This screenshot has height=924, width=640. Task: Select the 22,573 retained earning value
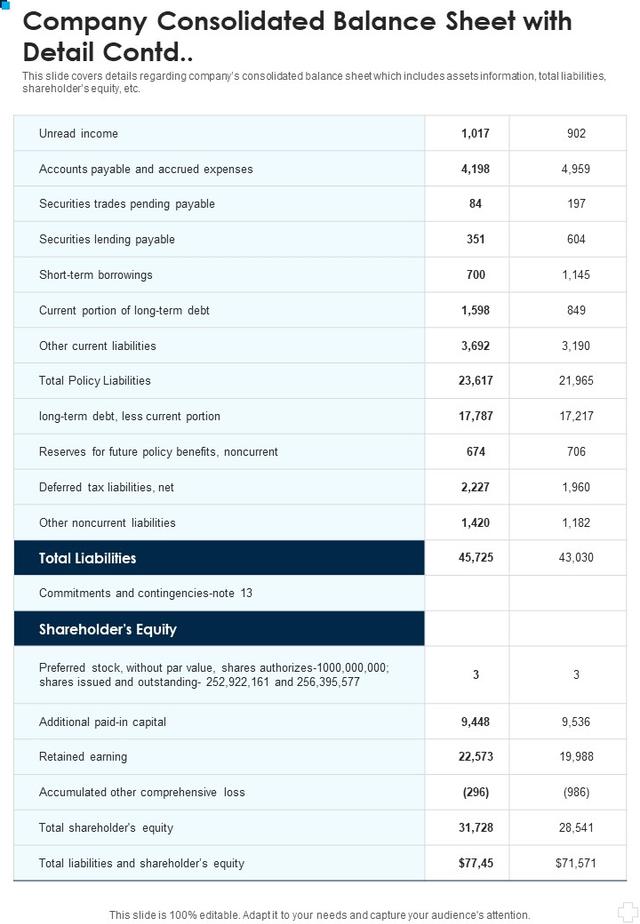point(476,757)
